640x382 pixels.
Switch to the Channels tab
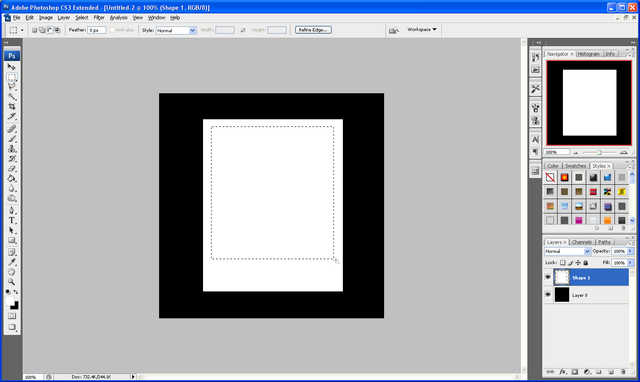pyautogui.click(x=582, y=242)
